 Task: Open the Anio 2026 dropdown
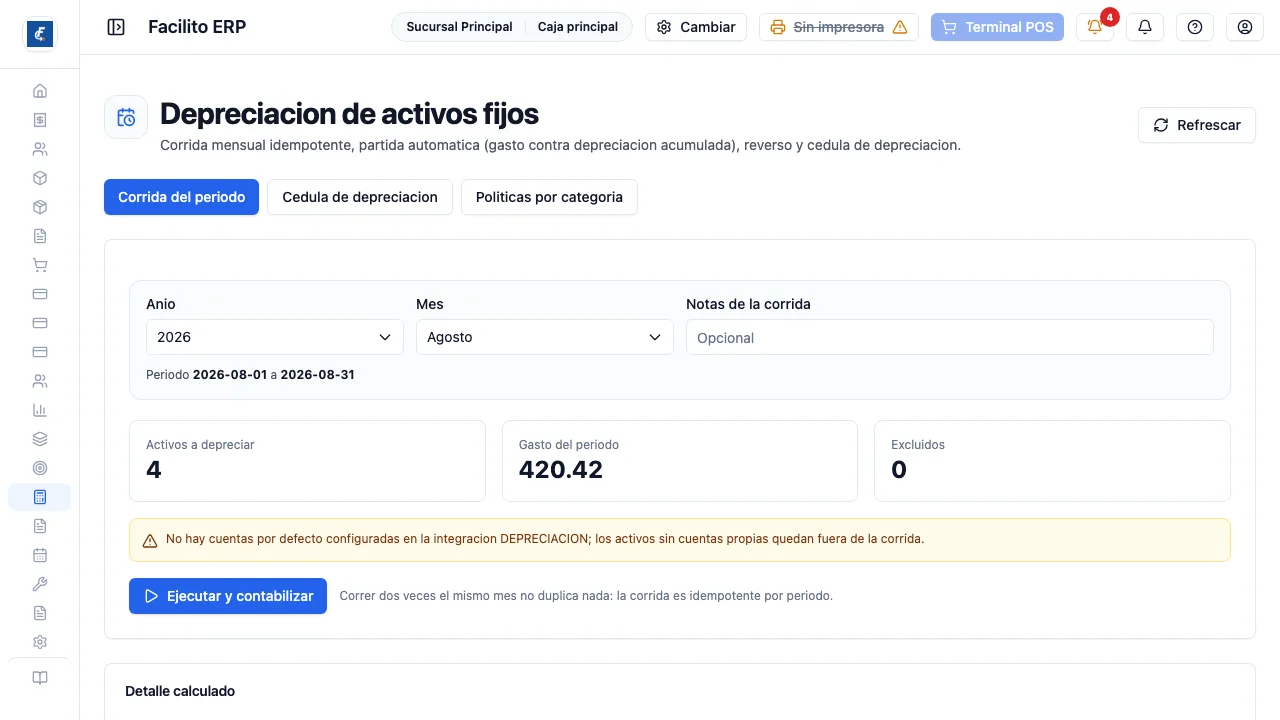(x=275, y=337)
